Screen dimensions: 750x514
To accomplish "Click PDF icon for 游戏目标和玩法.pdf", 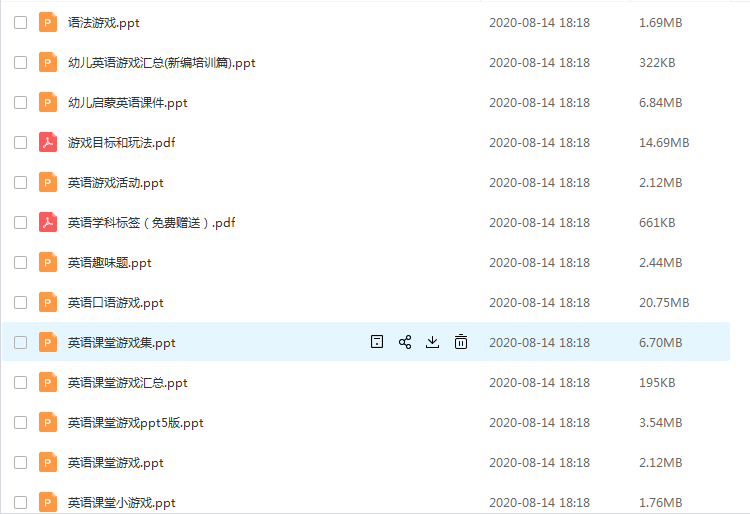I will point(48,142).
